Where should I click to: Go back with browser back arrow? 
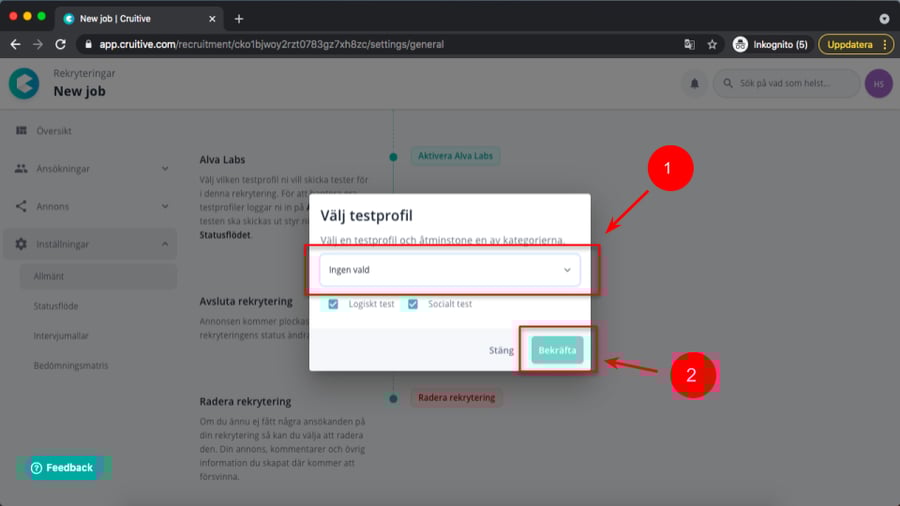point(15,44)
